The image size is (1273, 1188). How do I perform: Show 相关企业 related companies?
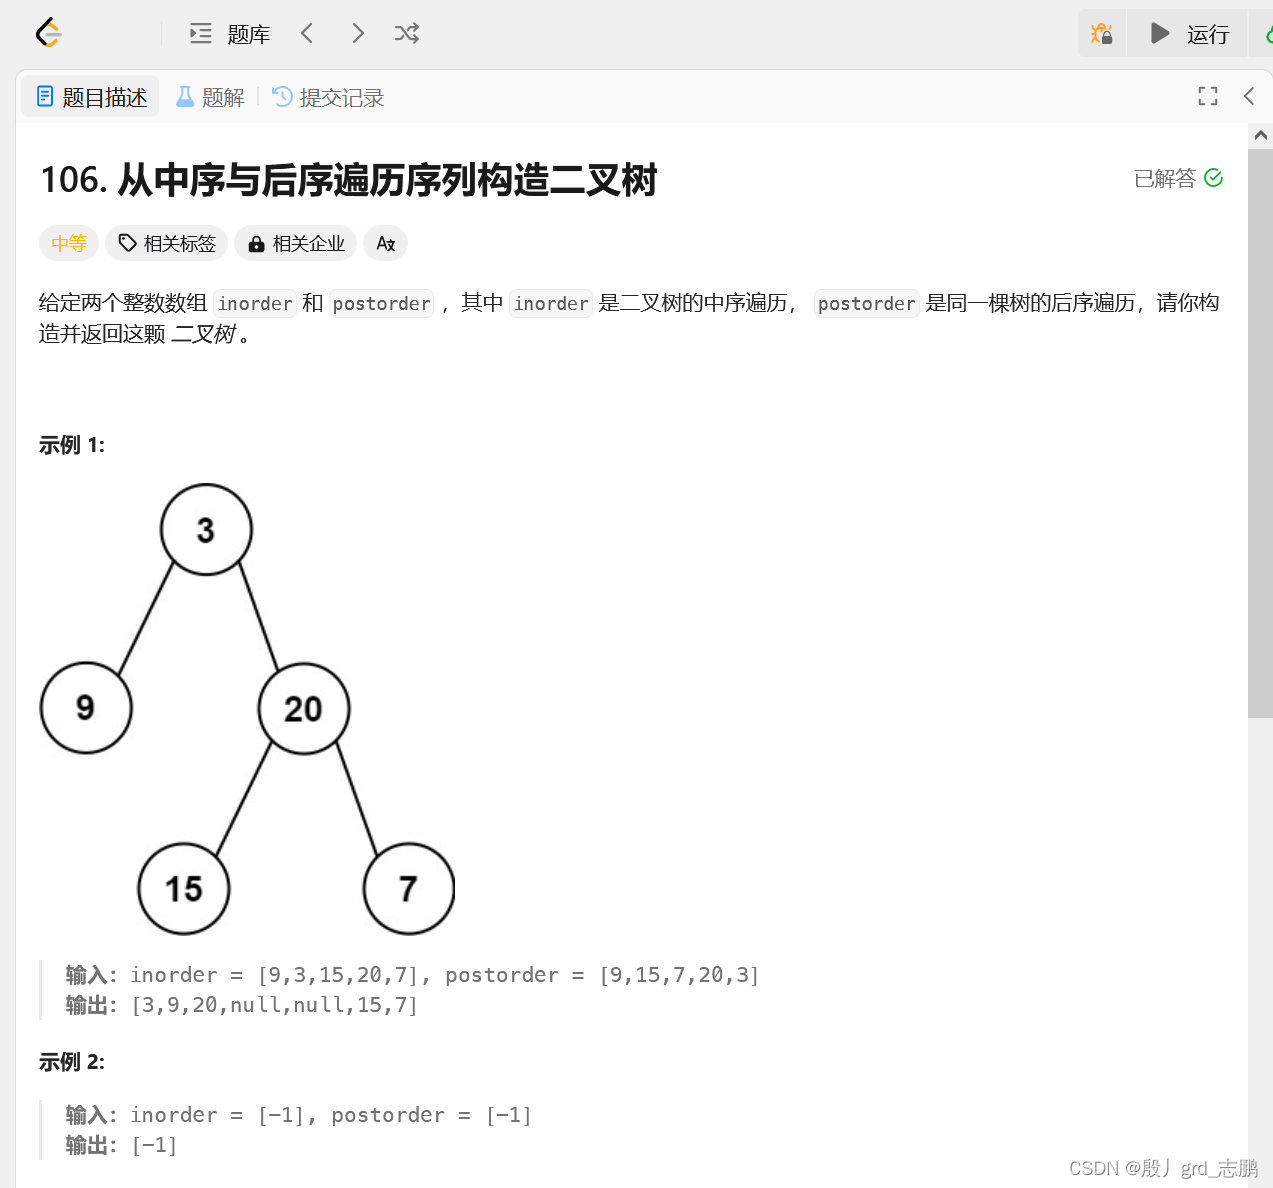(296, 243)
